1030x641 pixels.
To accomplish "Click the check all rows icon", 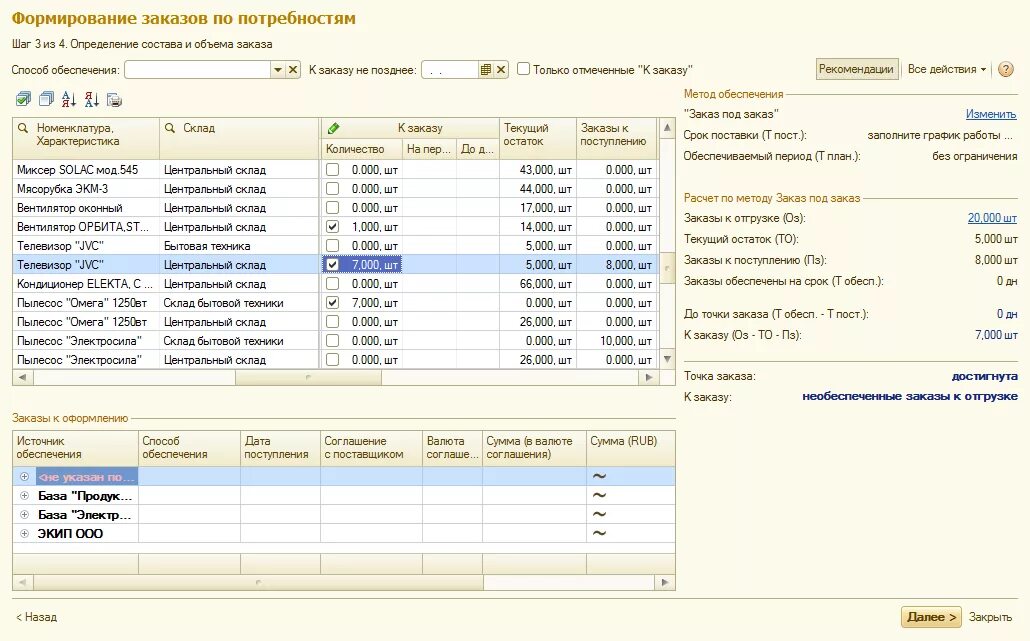I will point(23,99).
